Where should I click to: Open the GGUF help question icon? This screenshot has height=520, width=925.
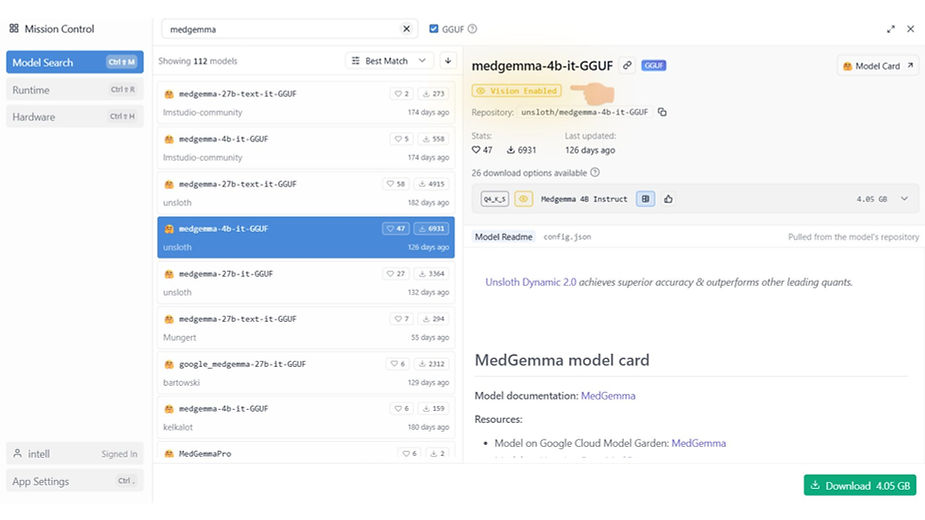(472, 28)
